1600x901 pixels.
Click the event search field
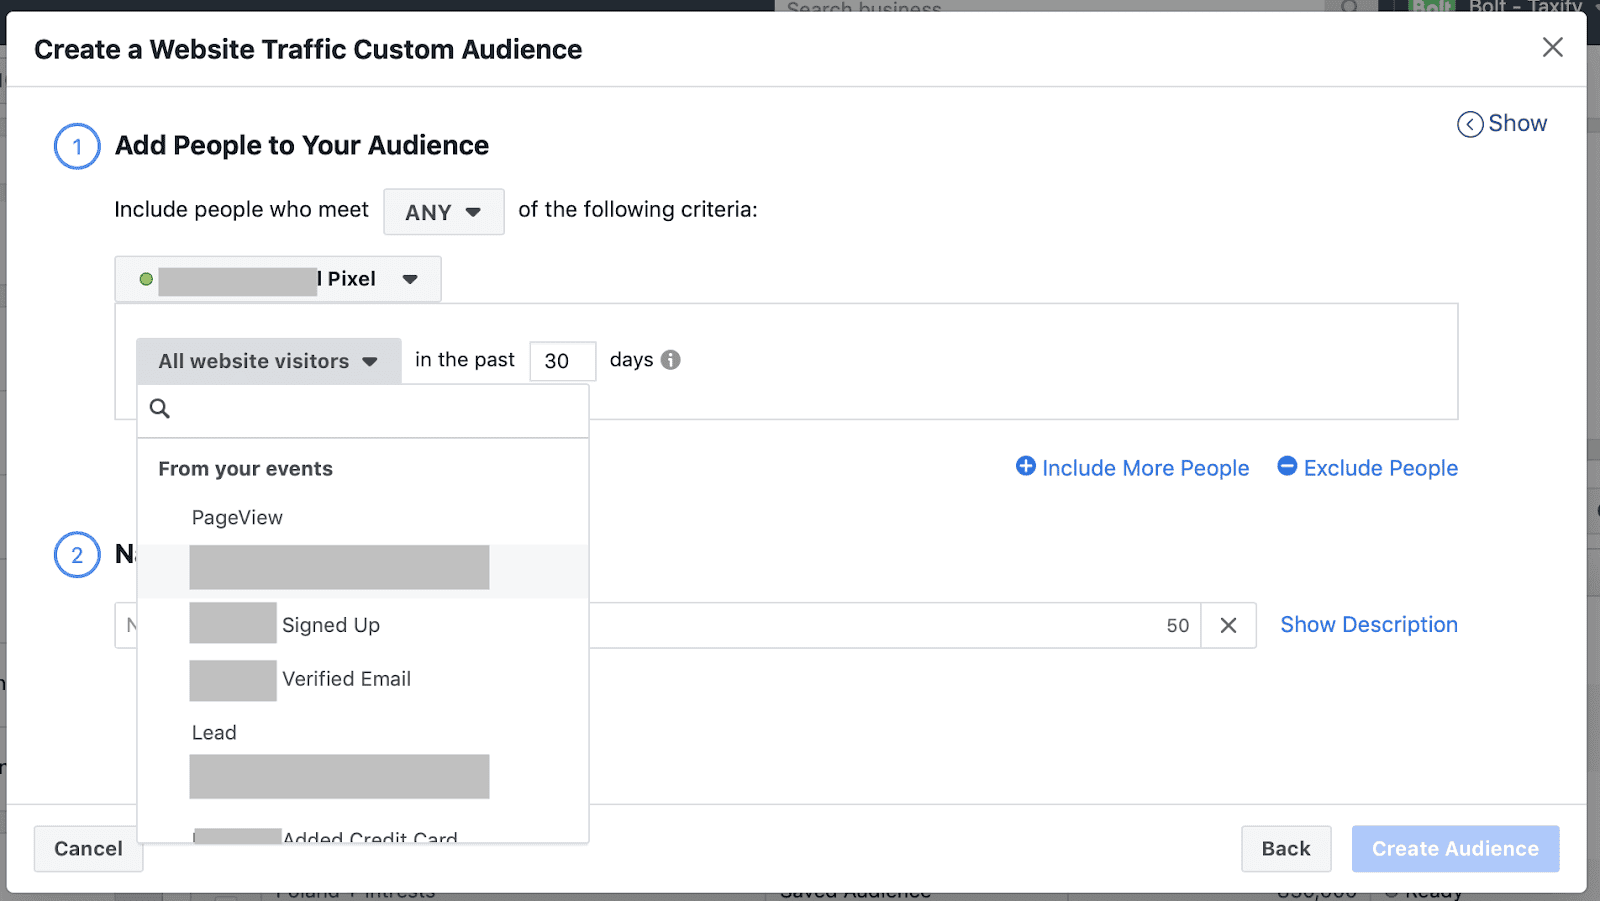(x=363, y=410)
